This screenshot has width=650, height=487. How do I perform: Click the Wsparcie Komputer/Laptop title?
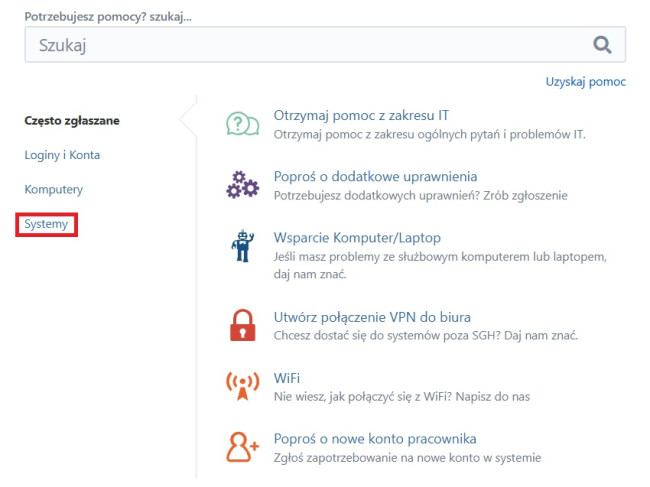click(357, 238)
